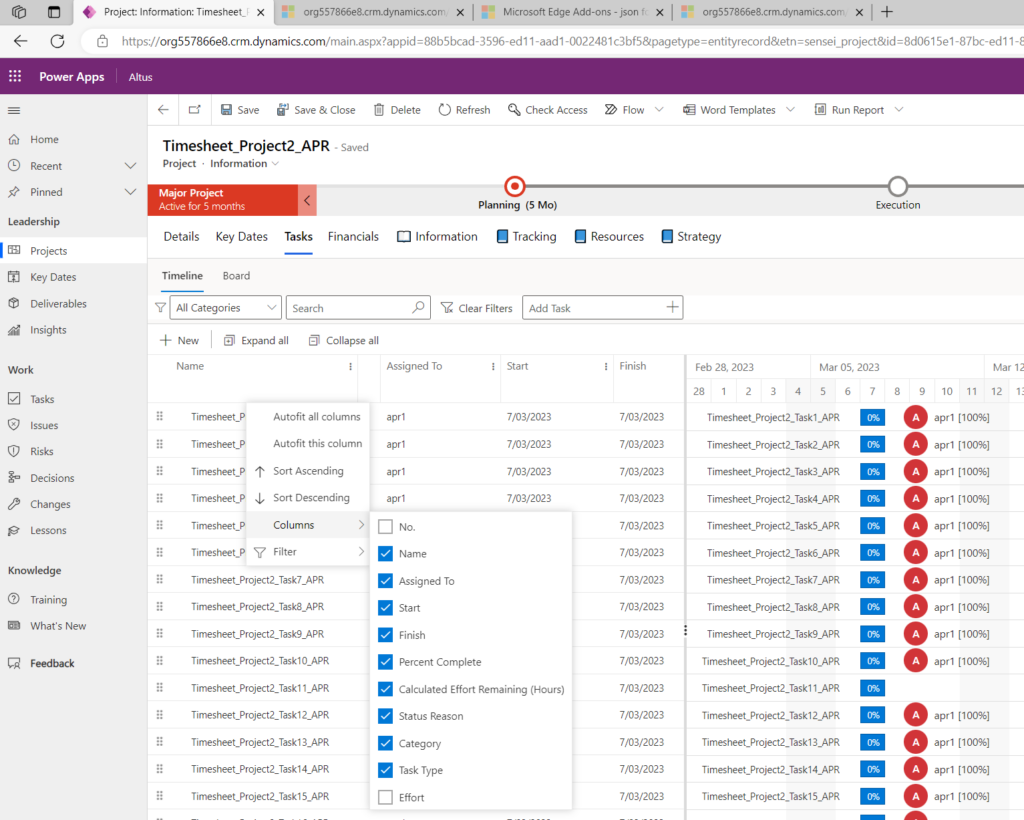Hide the Percent Complete column checkbox
Viewport: 1024px width, 820px height.
[x=385, y=662]
